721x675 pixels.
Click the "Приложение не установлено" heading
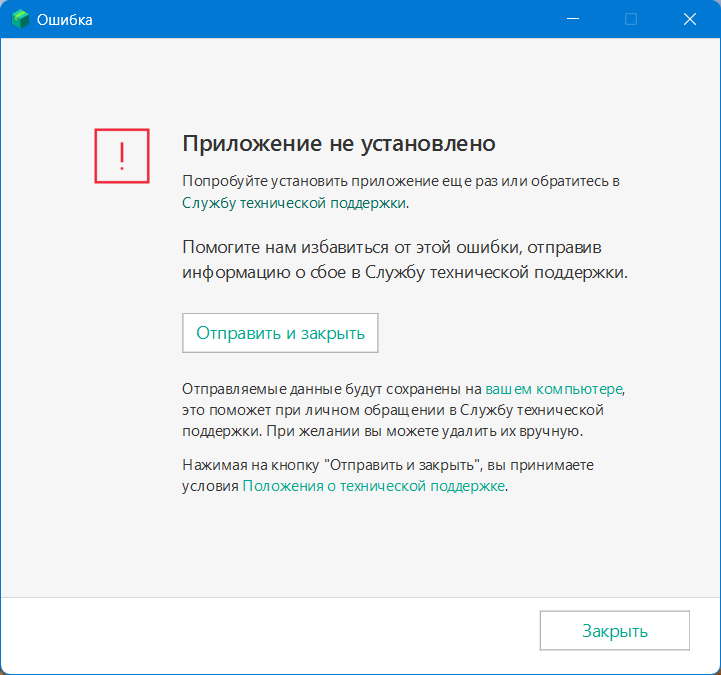coord(339,143)
